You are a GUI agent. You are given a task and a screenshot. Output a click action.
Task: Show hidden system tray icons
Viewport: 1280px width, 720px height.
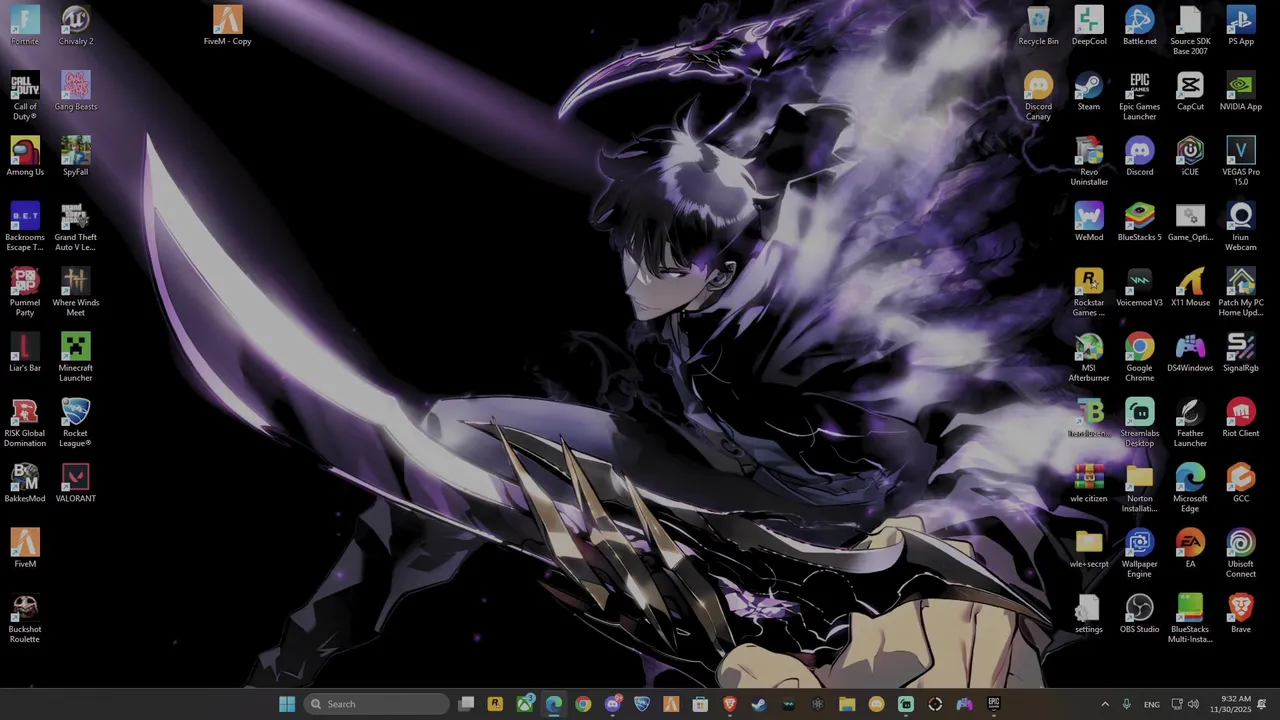[1105, 704]
